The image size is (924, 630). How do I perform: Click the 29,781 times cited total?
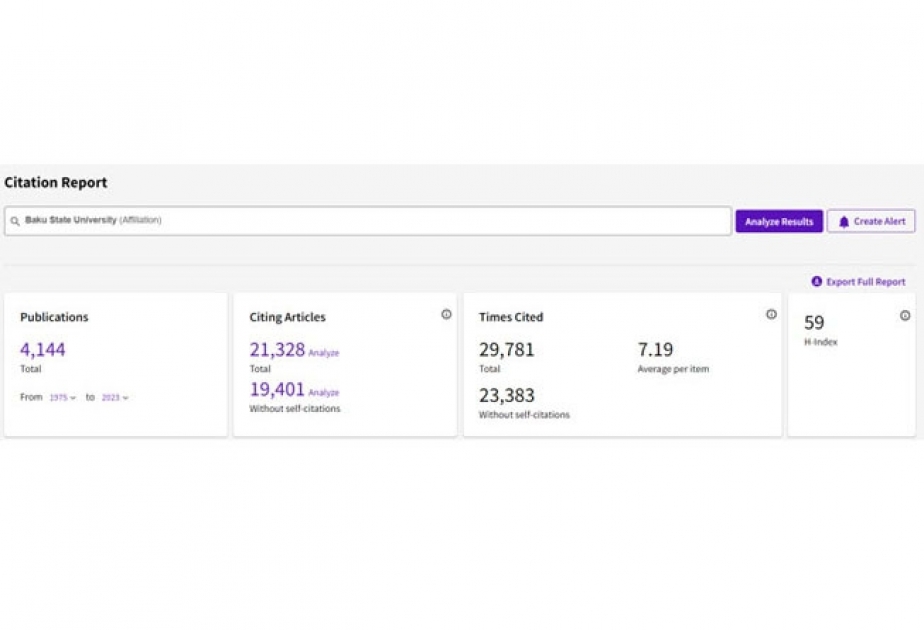coord(506,349)
